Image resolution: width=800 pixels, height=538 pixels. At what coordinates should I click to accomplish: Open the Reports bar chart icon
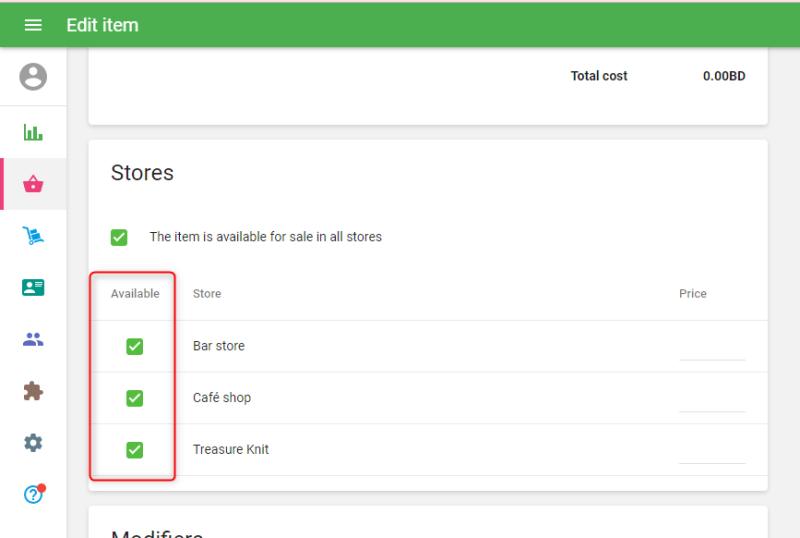[33, 132]
